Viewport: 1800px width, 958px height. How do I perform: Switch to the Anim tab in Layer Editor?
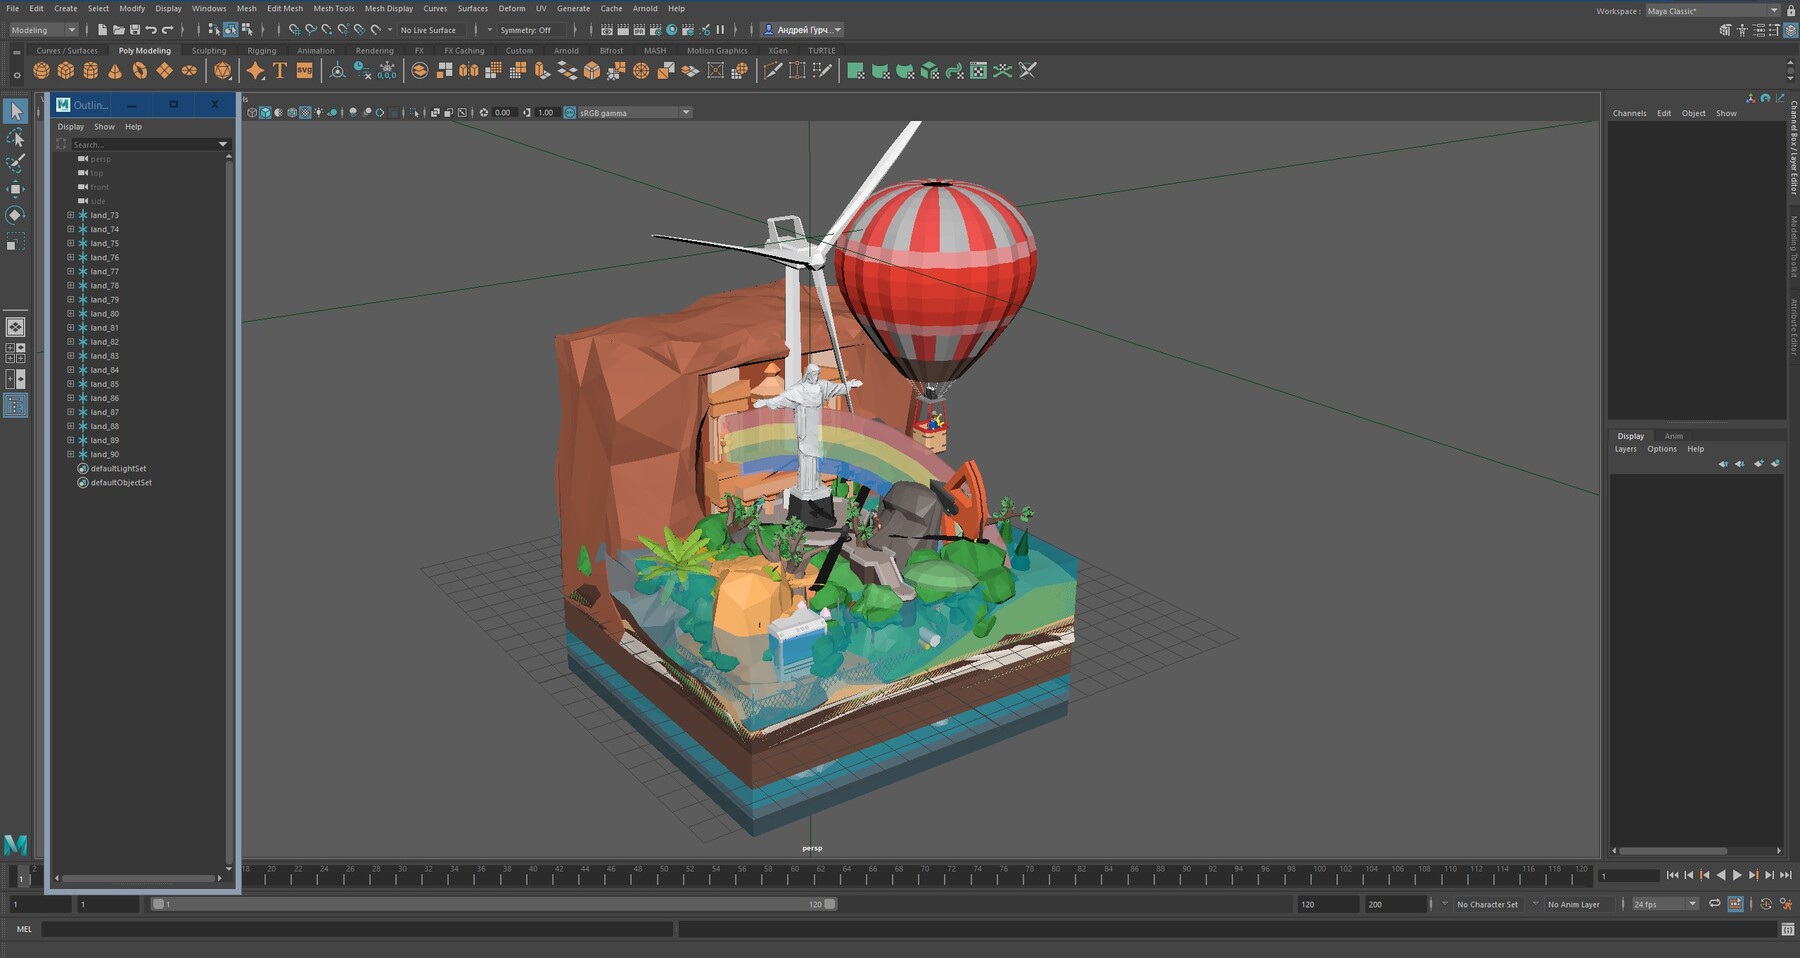coord(1674,436)
